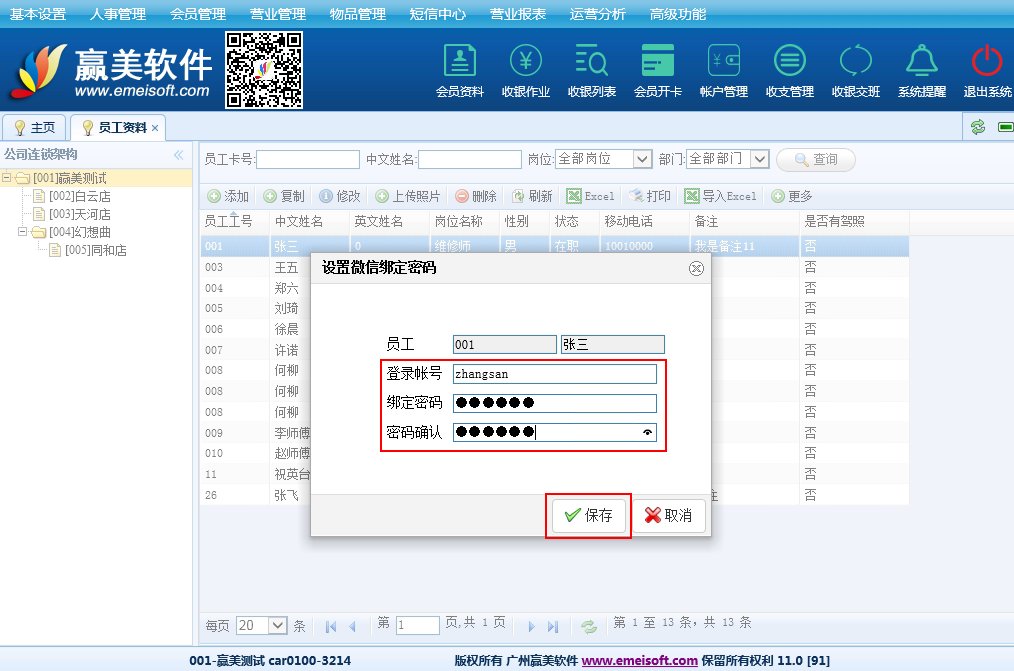Switch to the 主页 tab
This screenshot has height=671, width=1014.
(x=34, y=128)
